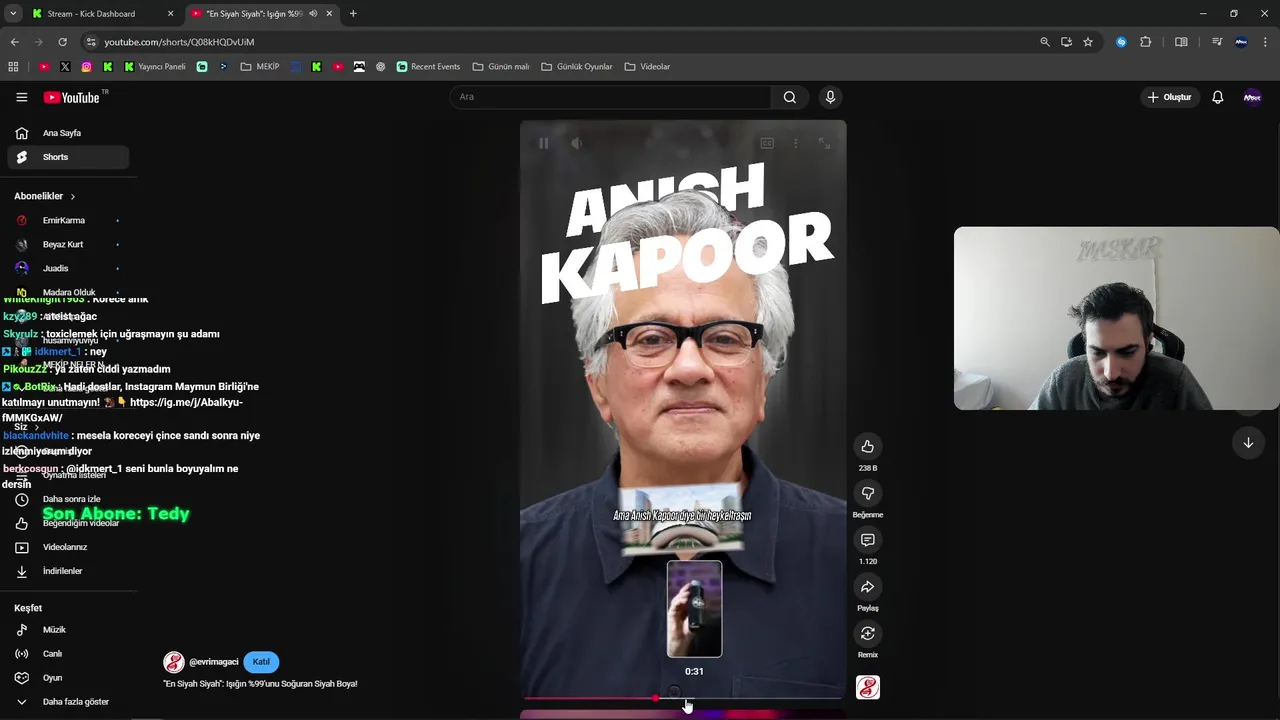Open the evrimagaci channel avatar
1280x720 pixels.
coord(174,662)
